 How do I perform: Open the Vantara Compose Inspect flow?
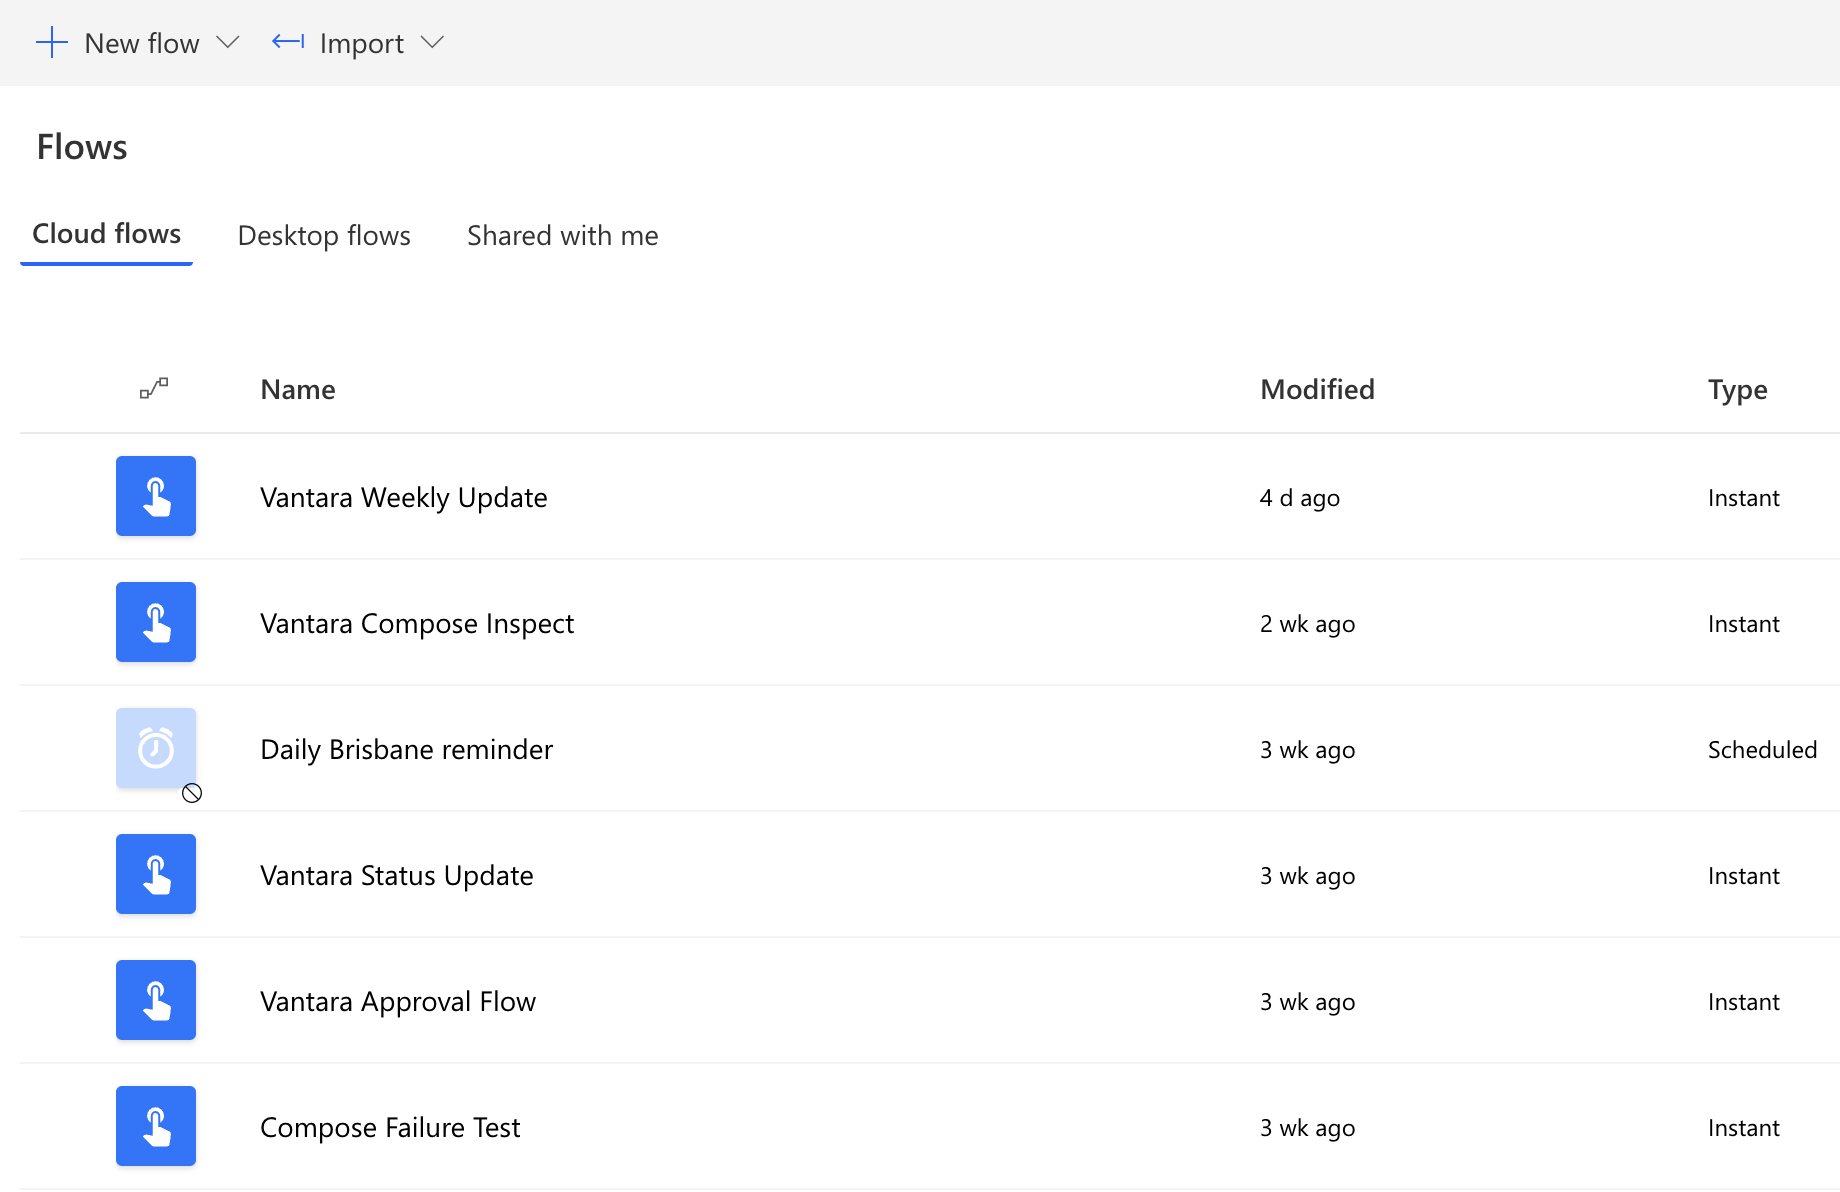click(x=417, y=624)
